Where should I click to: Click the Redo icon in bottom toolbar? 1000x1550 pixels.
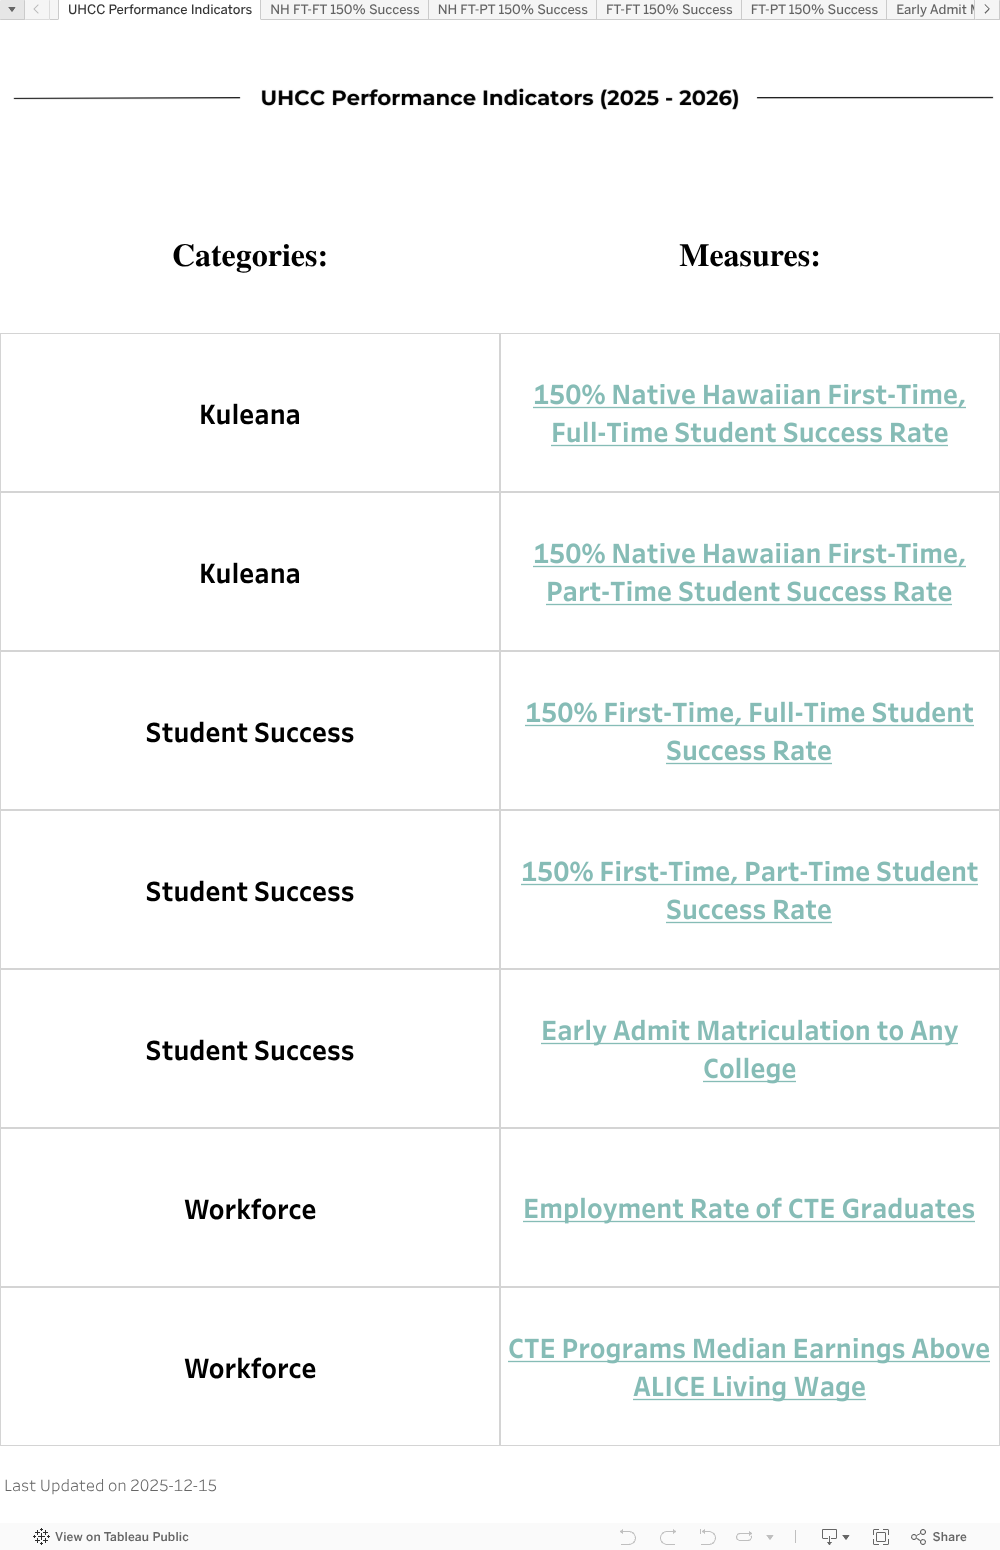(x=668, y=1537)
